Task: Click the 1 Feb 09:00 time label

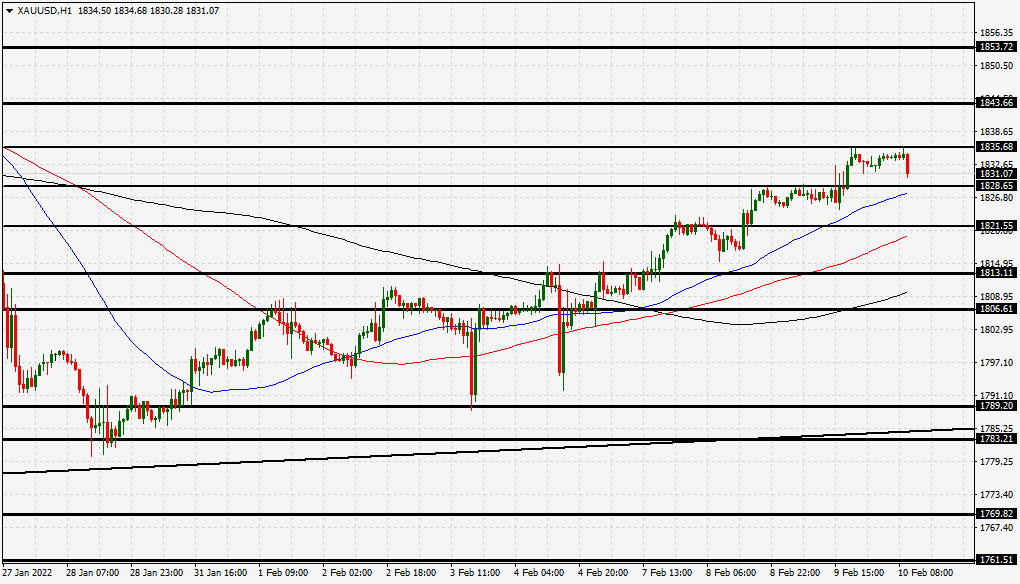Action: [x=283, y=573]
